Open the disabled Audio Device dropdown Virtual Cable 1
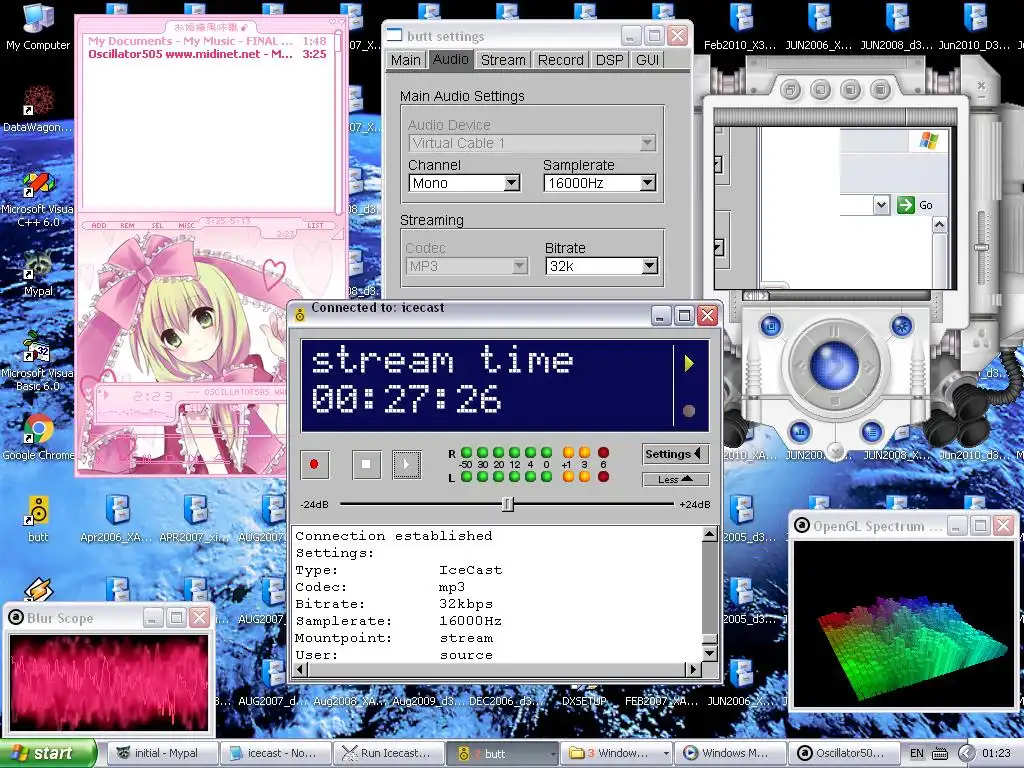 tap(532, 142)
